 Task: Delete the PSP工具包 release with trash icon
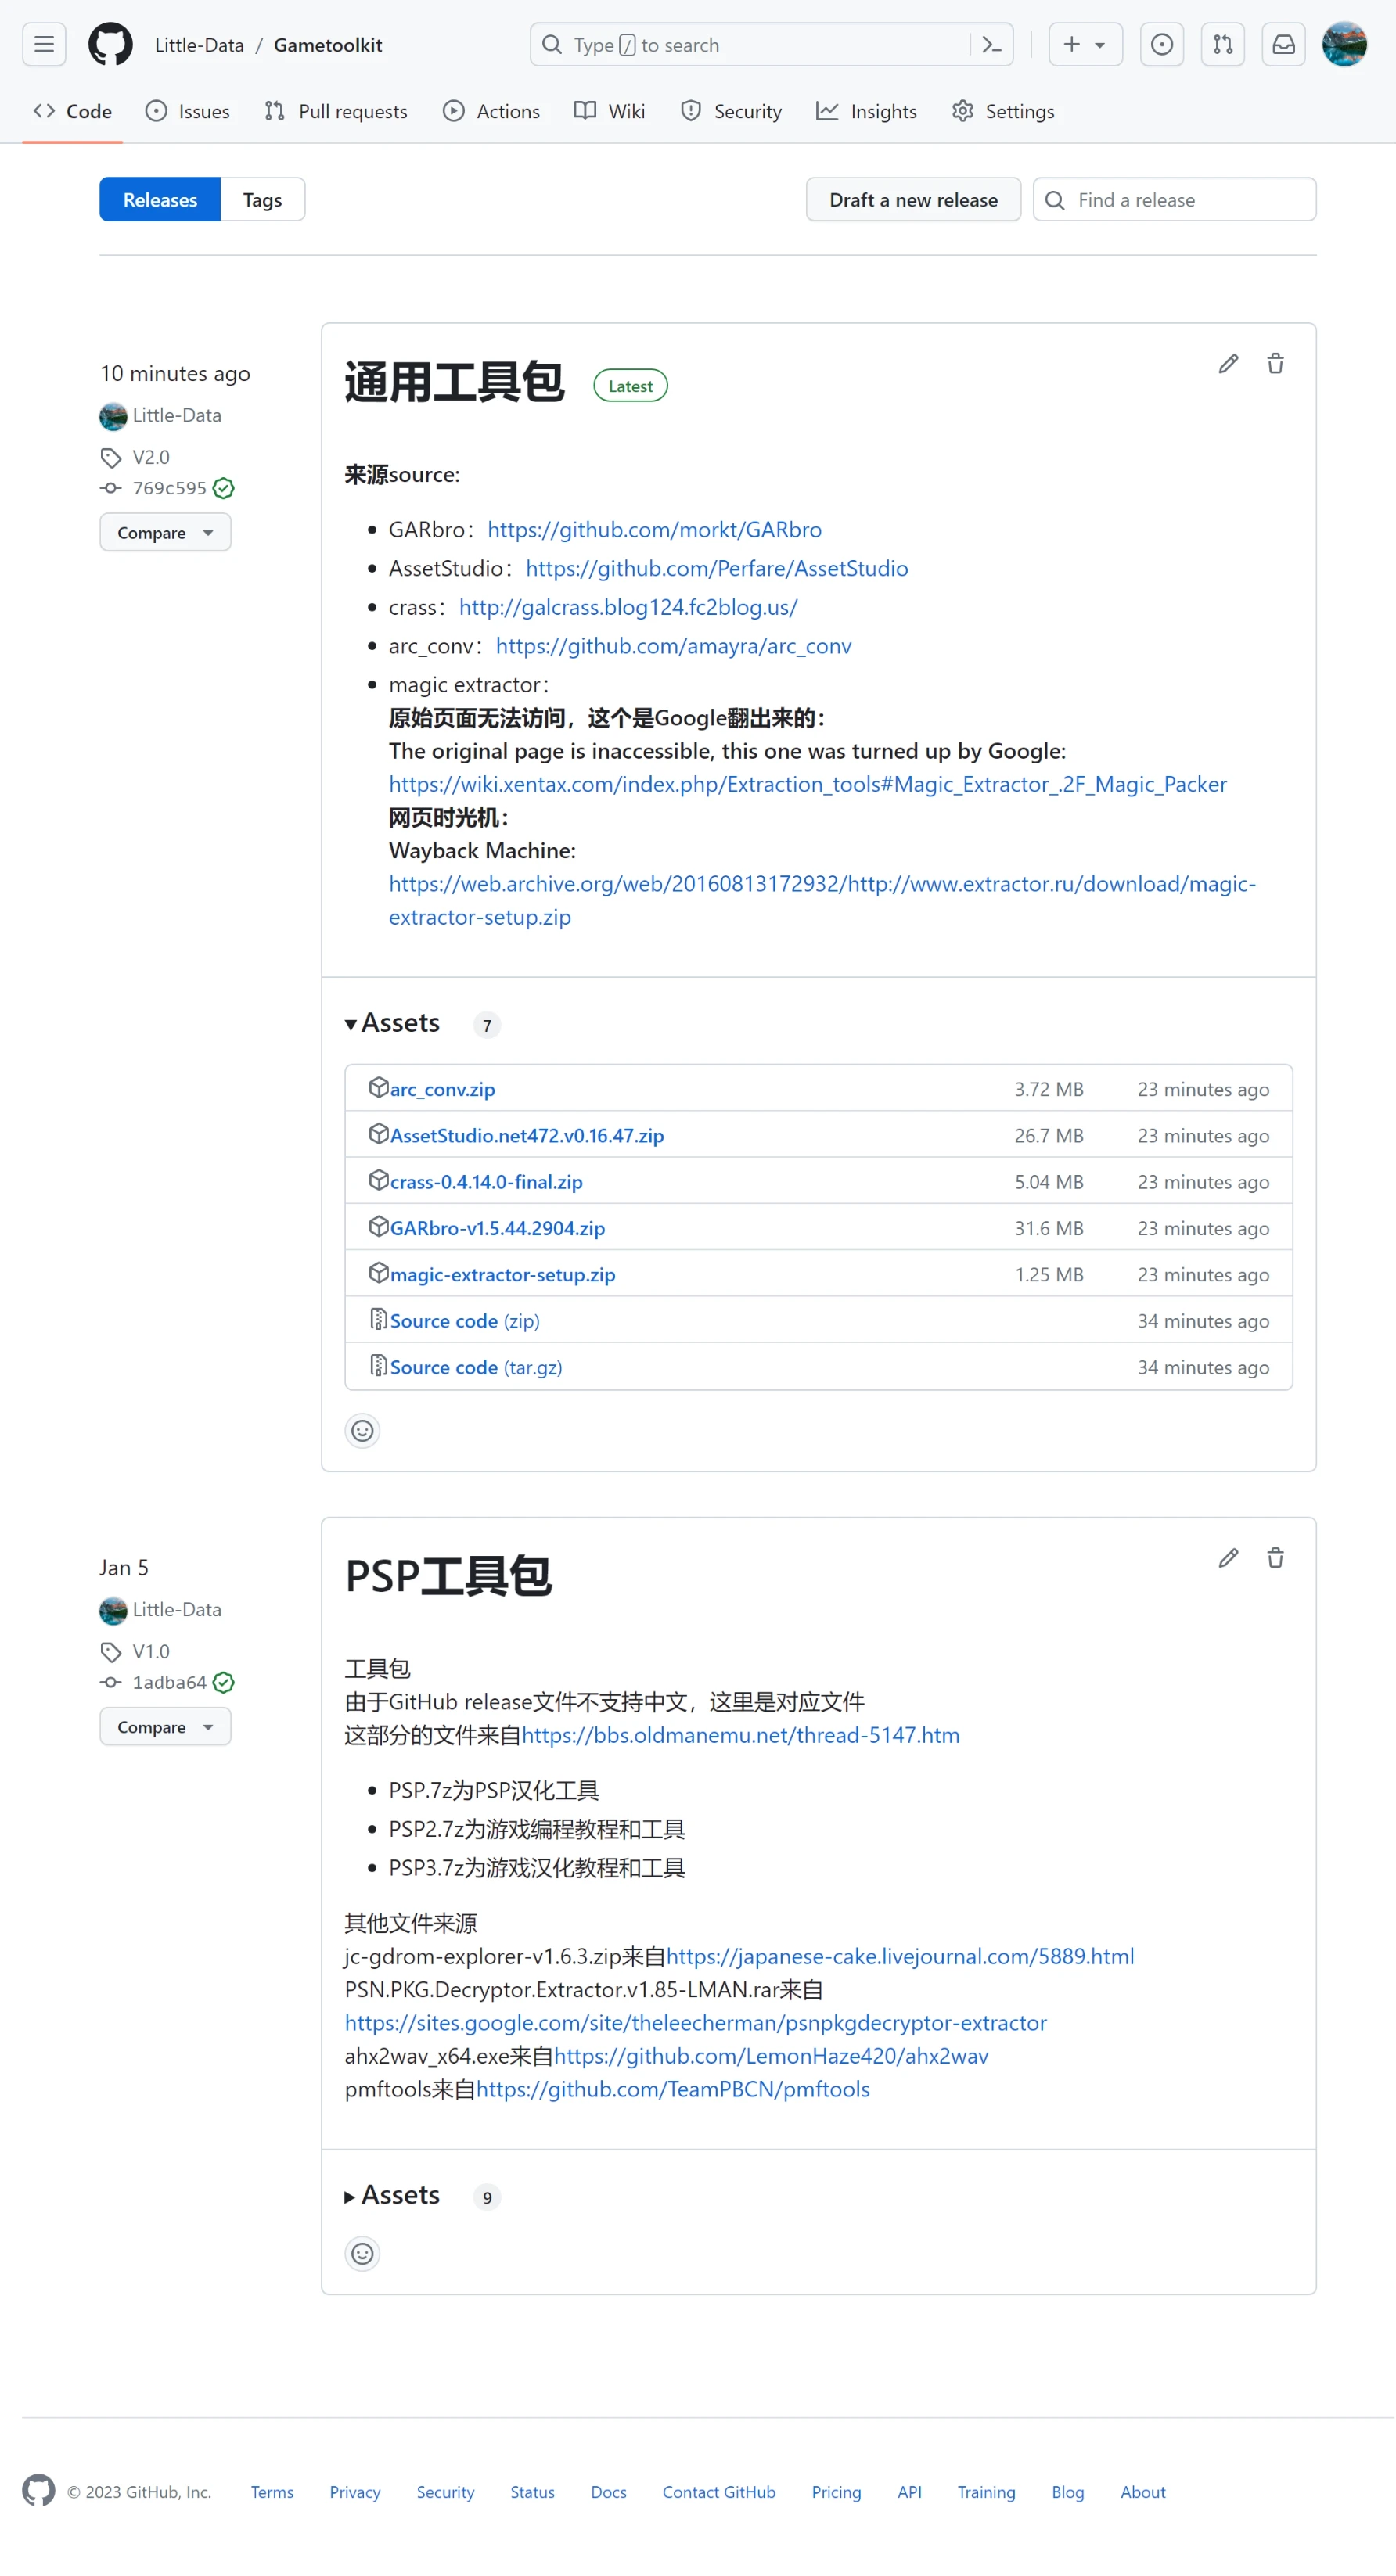(x=1275, y=1558)
